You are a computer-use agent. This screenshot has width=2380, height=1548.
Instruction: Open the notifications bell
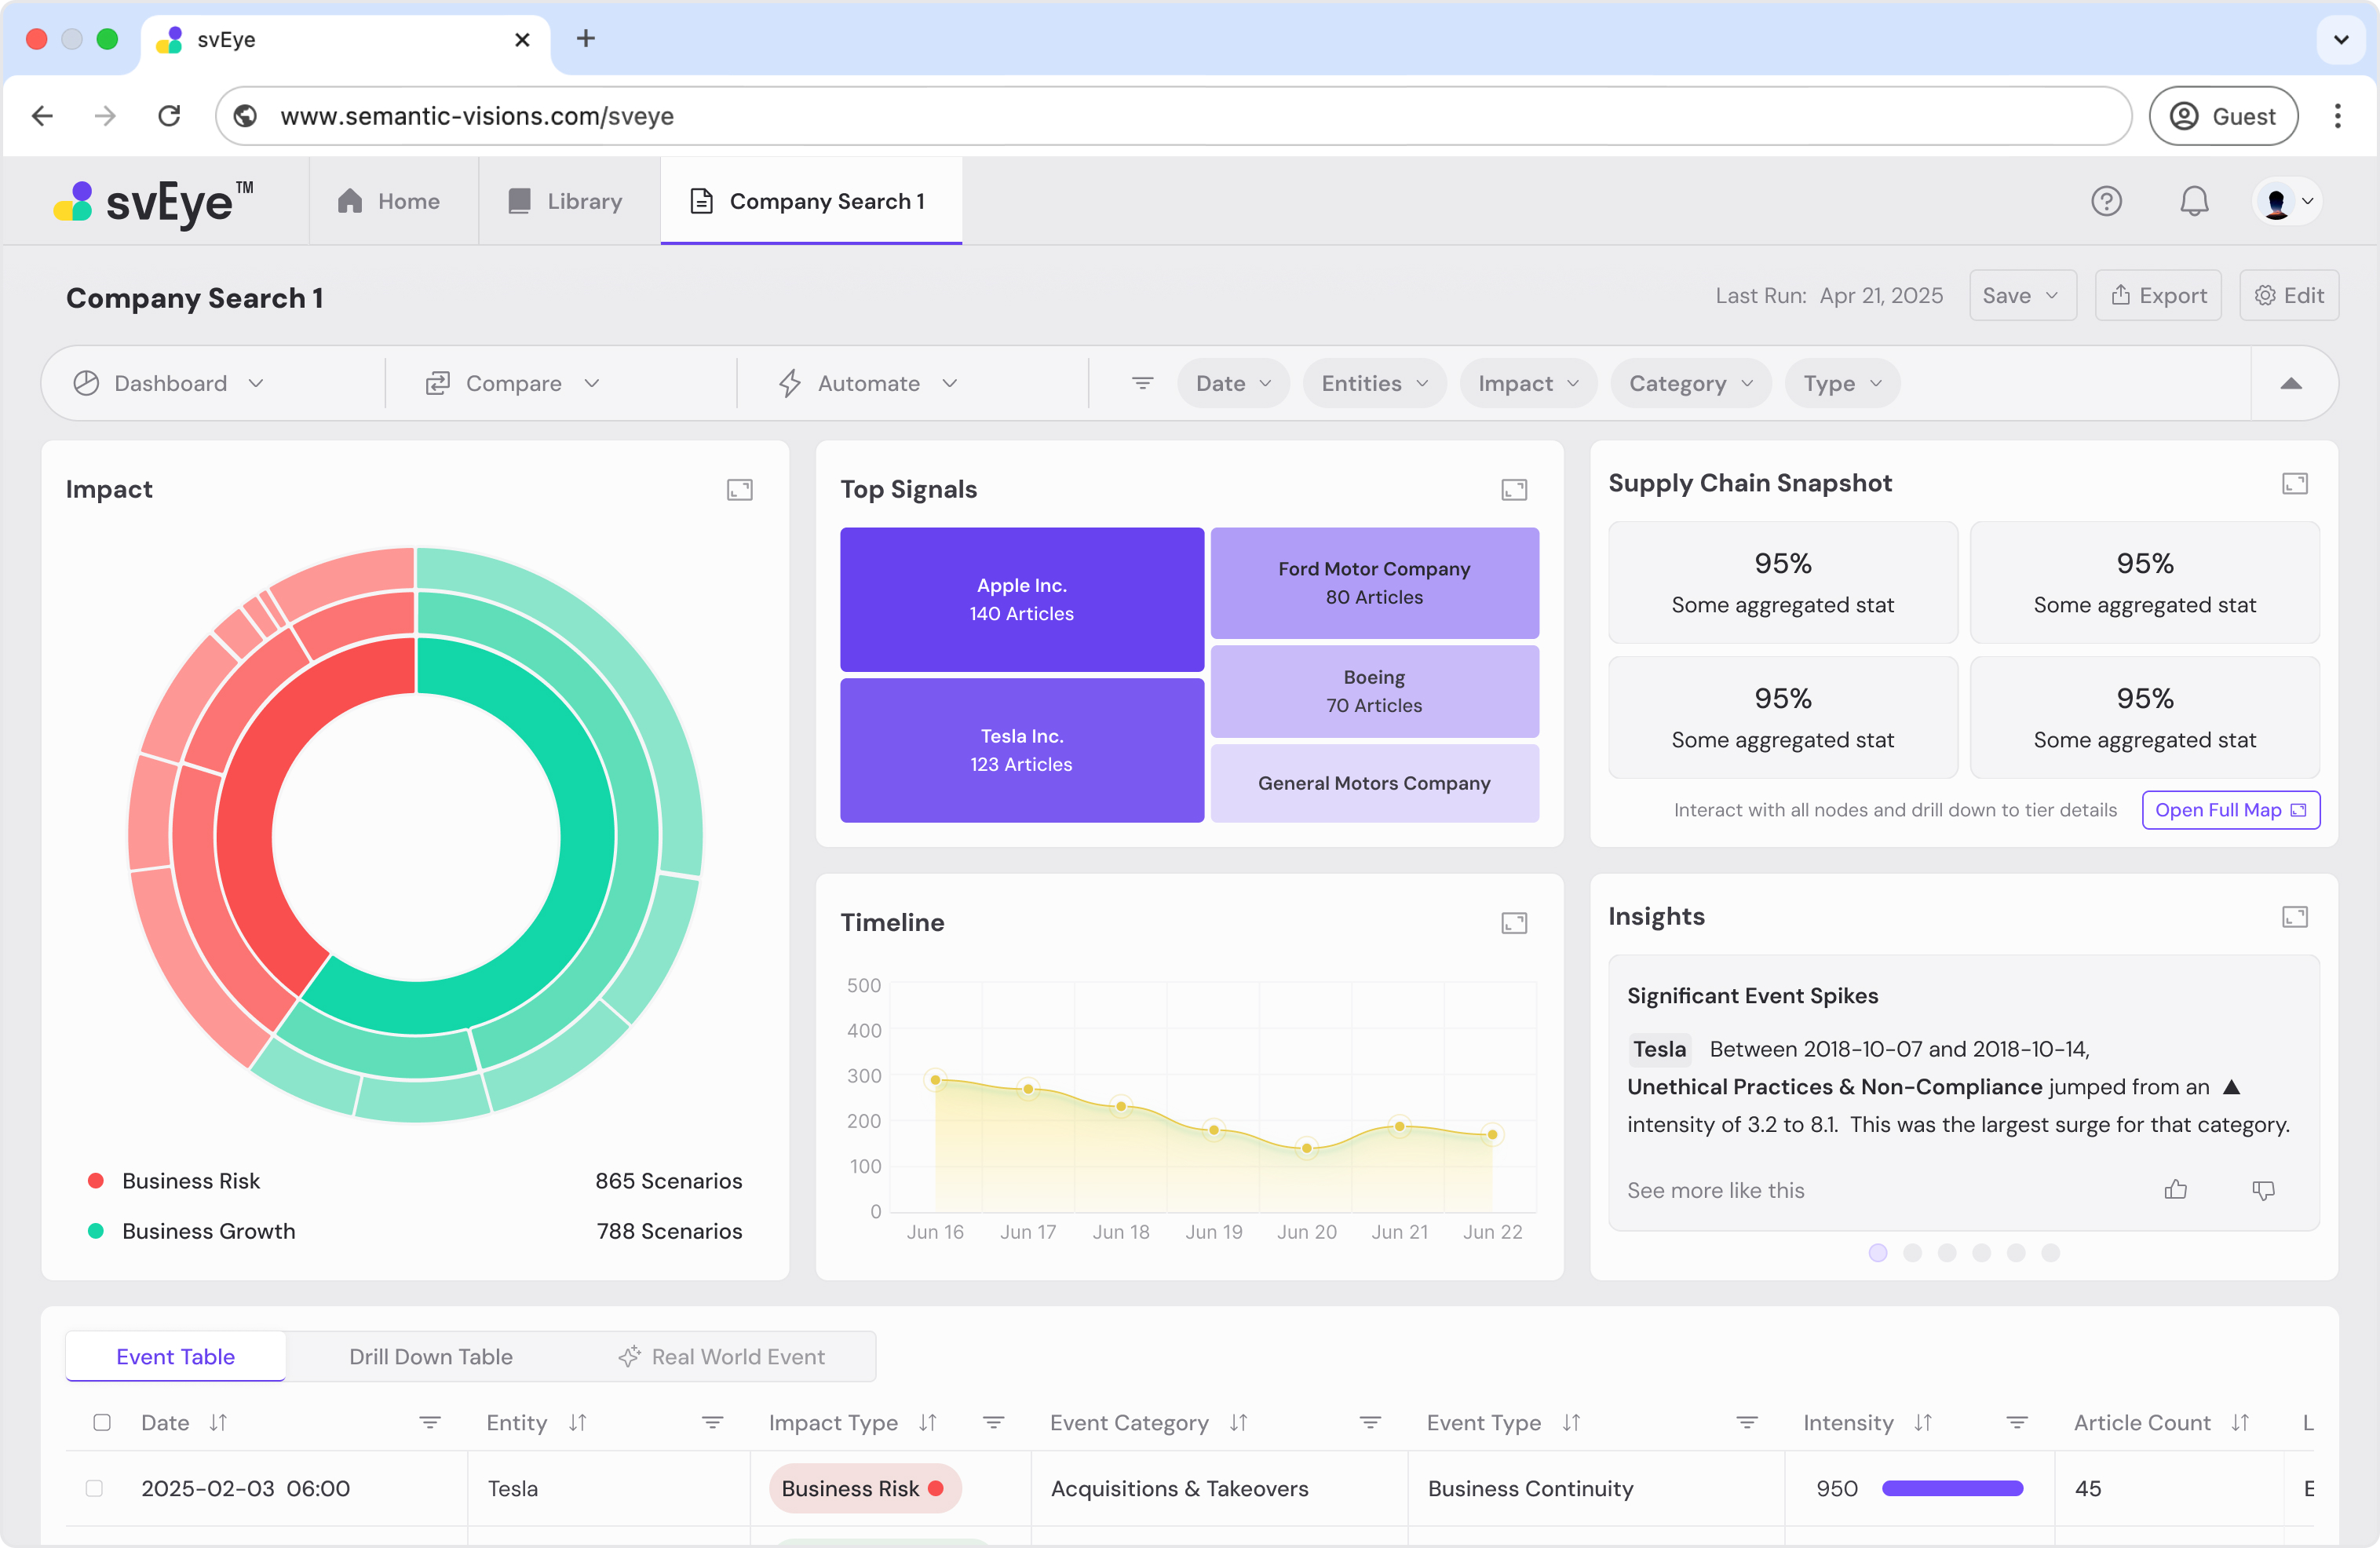[2194, 201]
